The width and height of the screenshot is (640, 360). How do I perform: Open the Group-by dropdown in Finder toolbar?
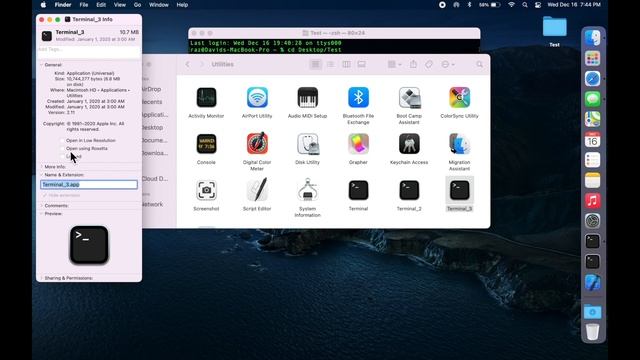pos(394,64)
